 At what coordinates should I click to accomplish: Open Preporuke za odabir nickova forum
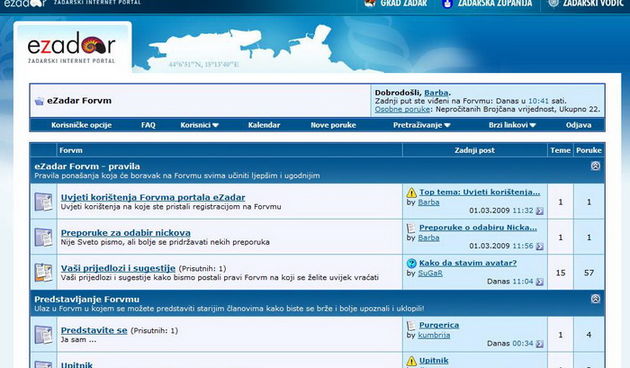tap(126, 233)
